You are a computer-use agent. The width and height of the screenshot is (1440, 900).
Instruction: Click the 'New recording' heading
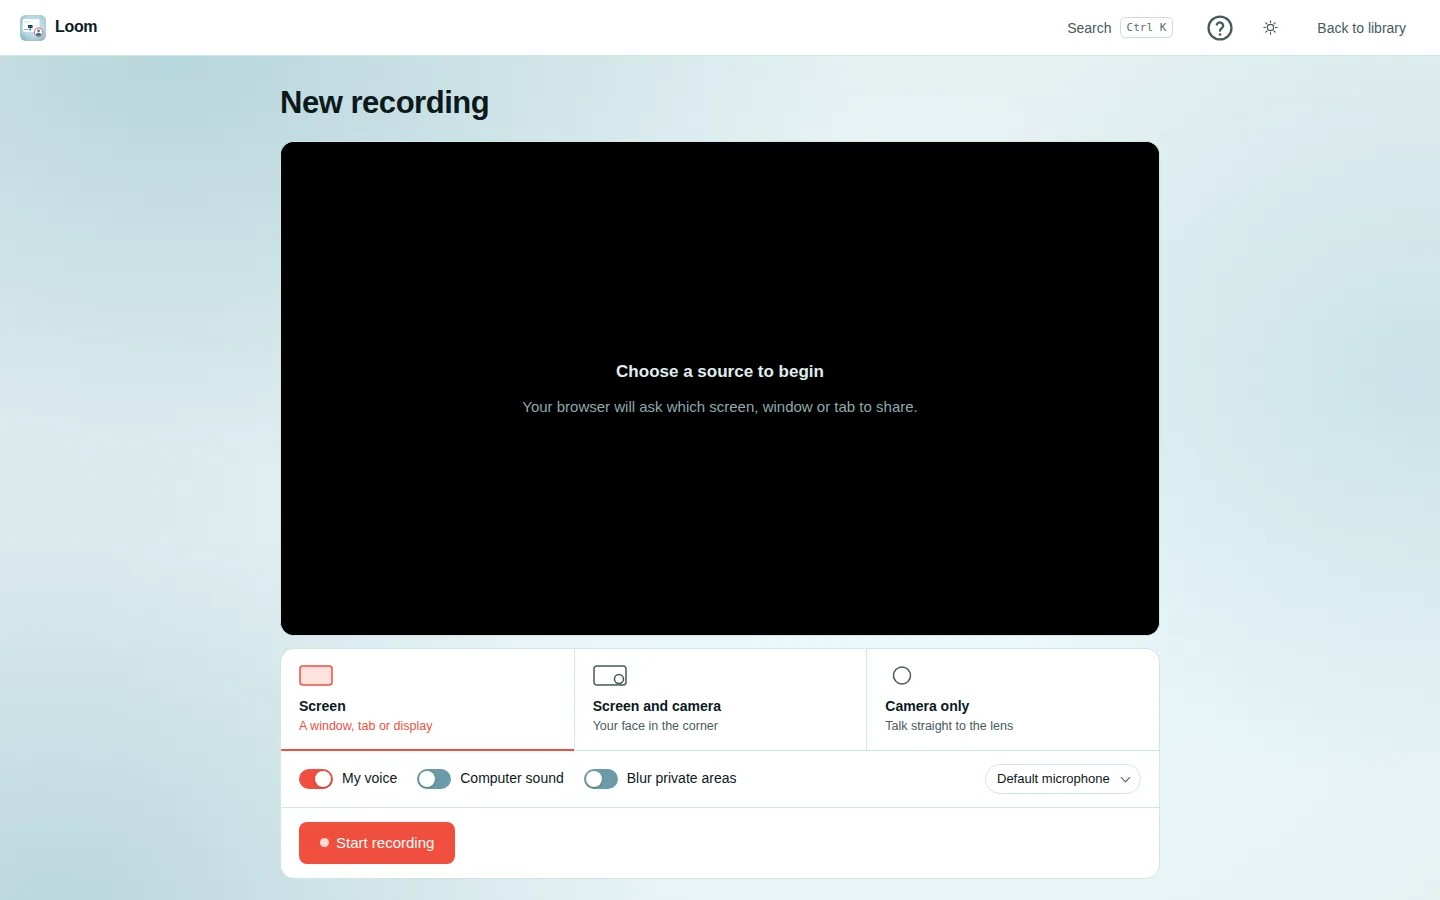(x=385, y=102)
